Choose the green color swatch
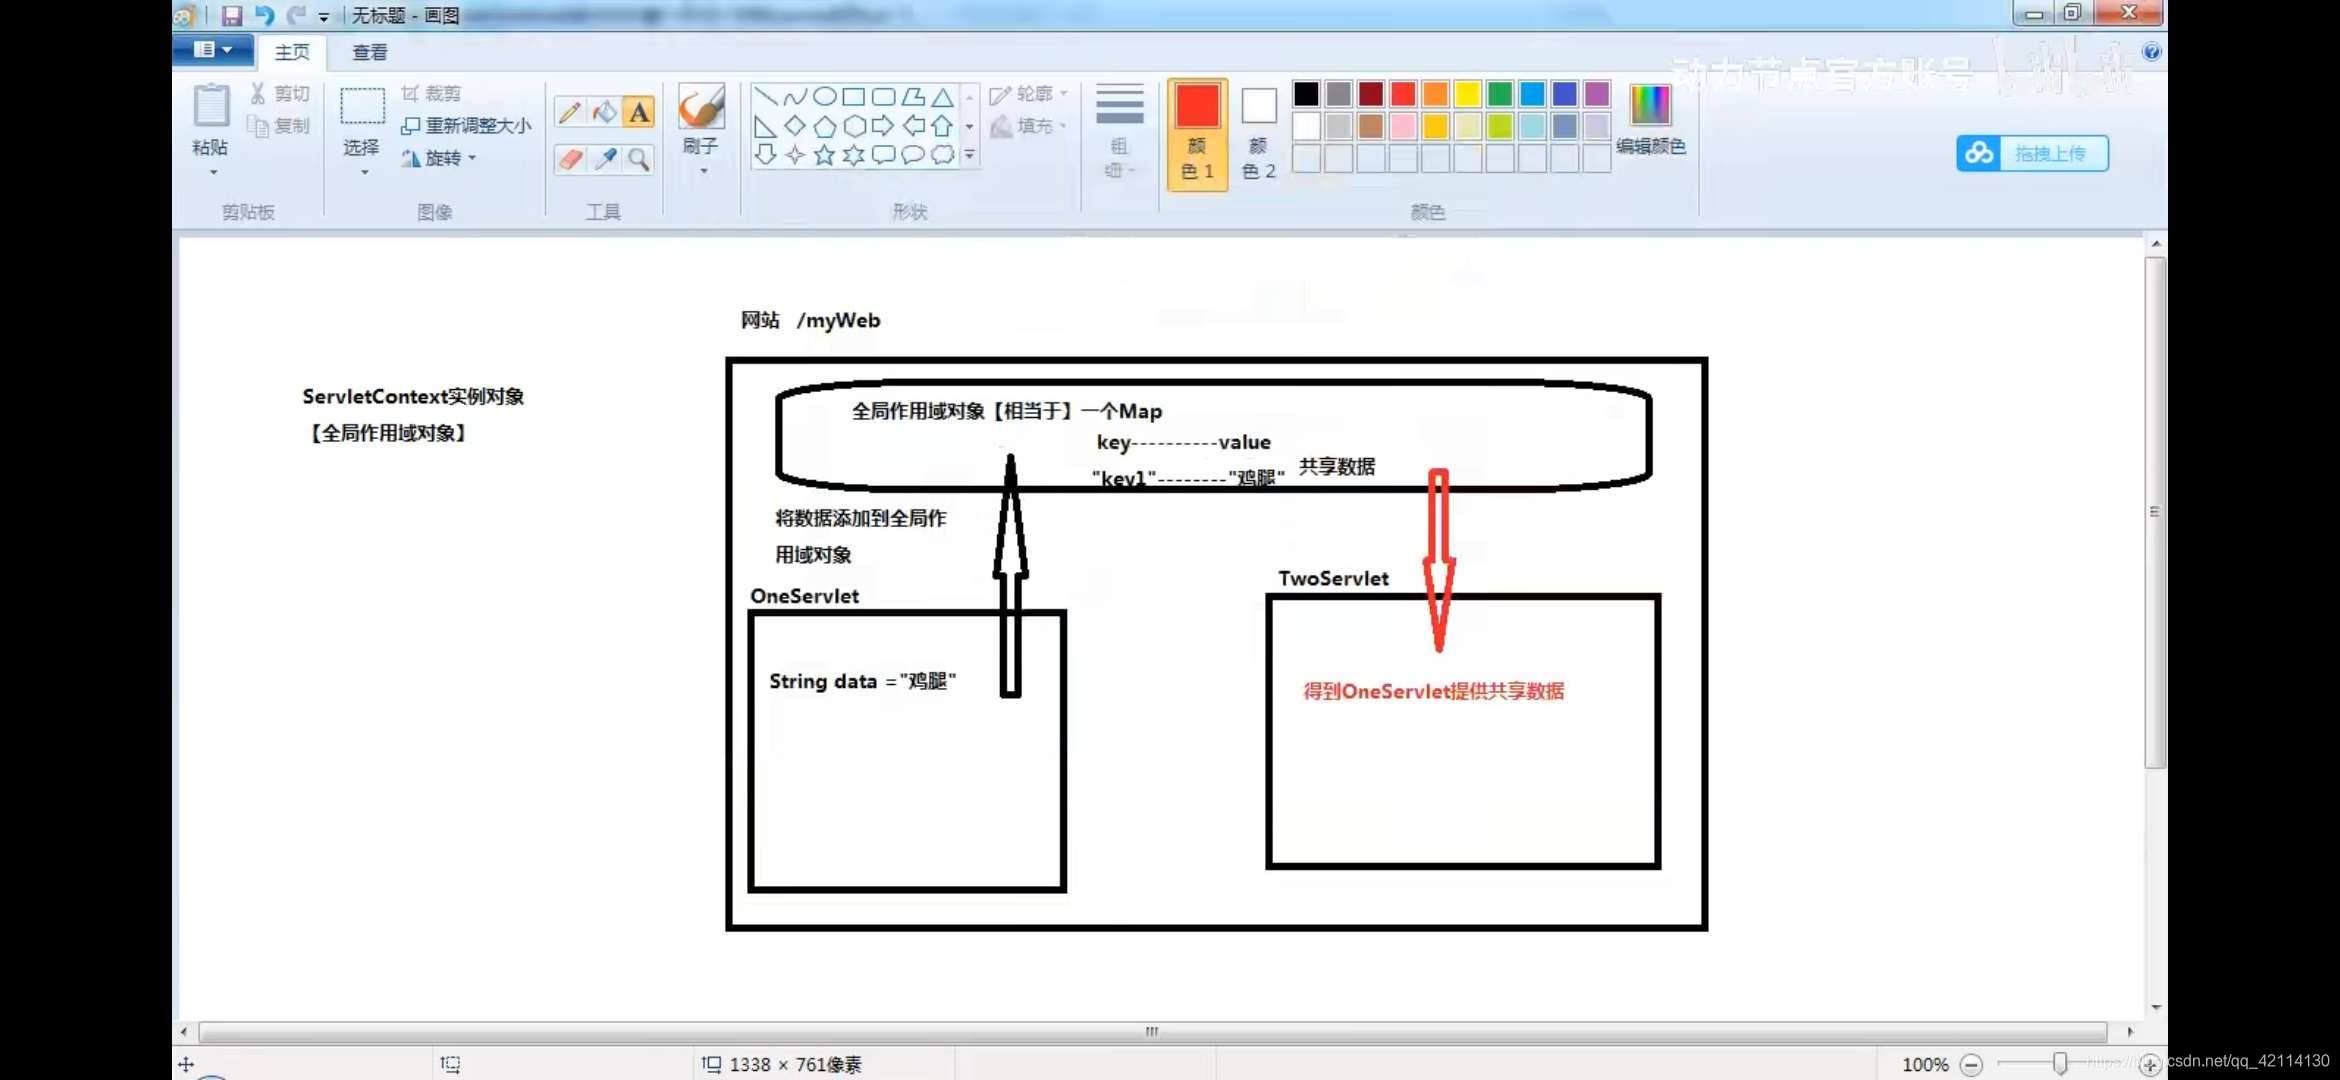Screen dimensions: 2340x1080 pos(1499,94)
